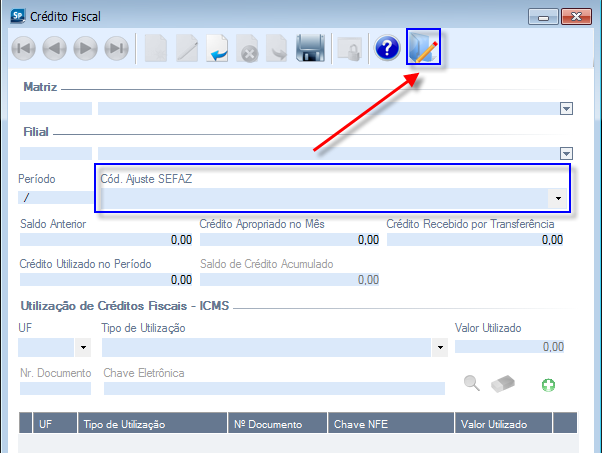602x453 pixels.
Task: Click Saldo de Crédito Acumulado field
Action: coord(289,279)
